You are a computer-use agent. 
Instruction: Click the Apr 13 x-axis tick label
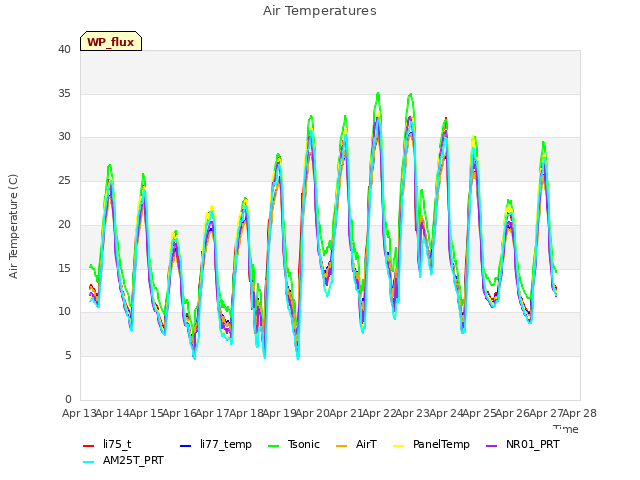[79, 413]
